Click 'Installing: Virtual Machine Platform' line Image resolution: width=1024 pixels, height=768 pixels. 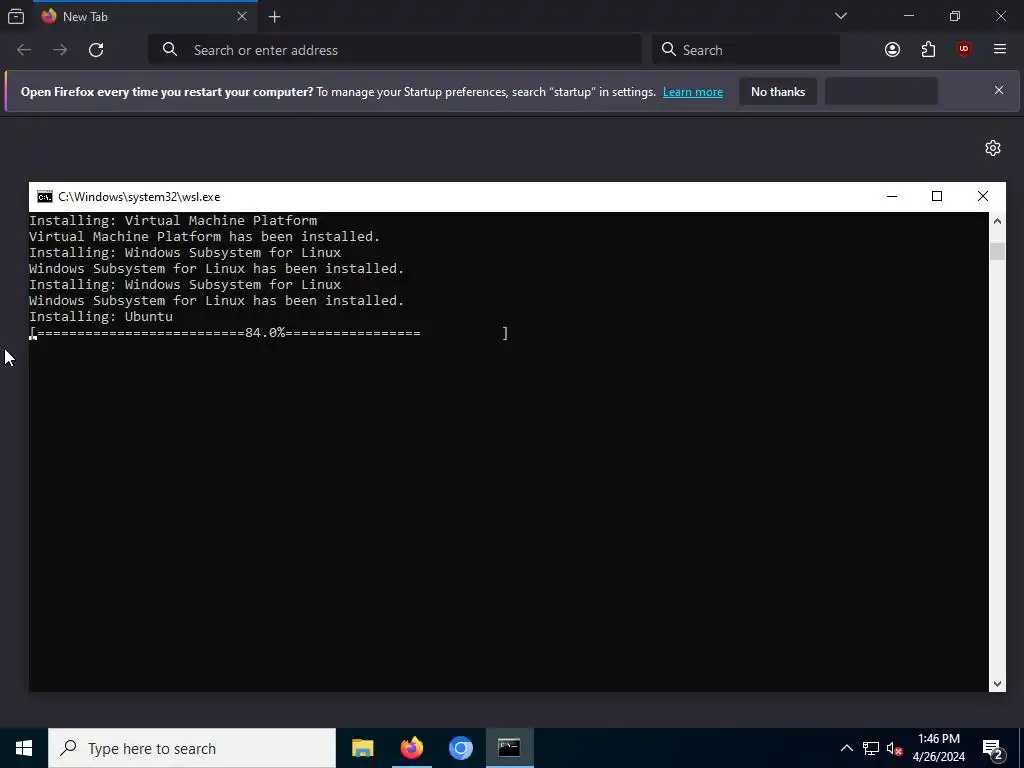click(x=173, y=221)
